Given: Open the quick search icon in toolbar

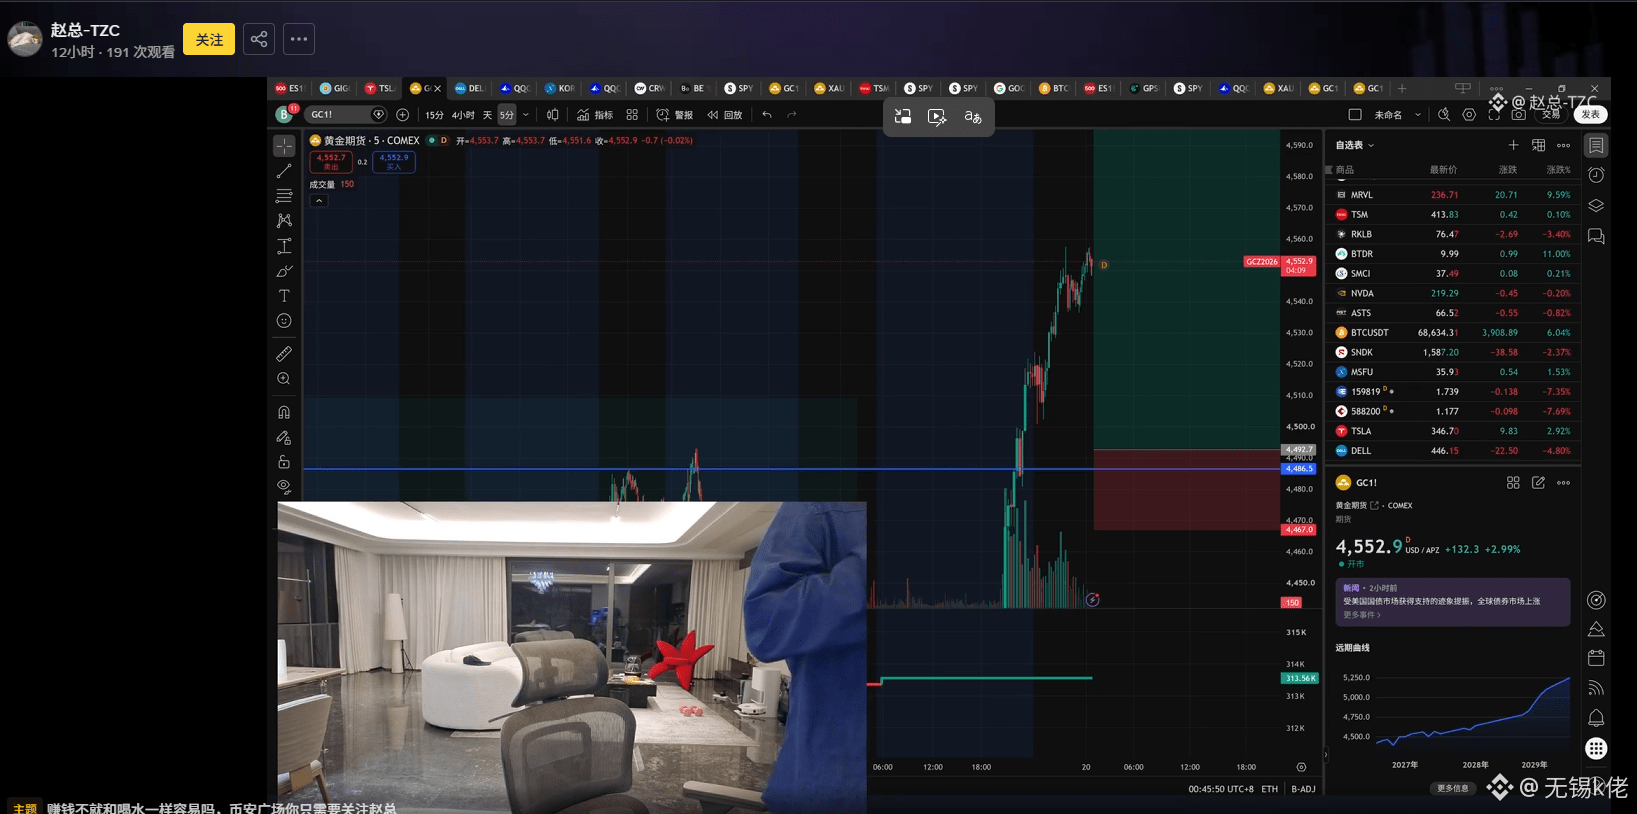Looking at the screenshot, I should (1444, 115).
